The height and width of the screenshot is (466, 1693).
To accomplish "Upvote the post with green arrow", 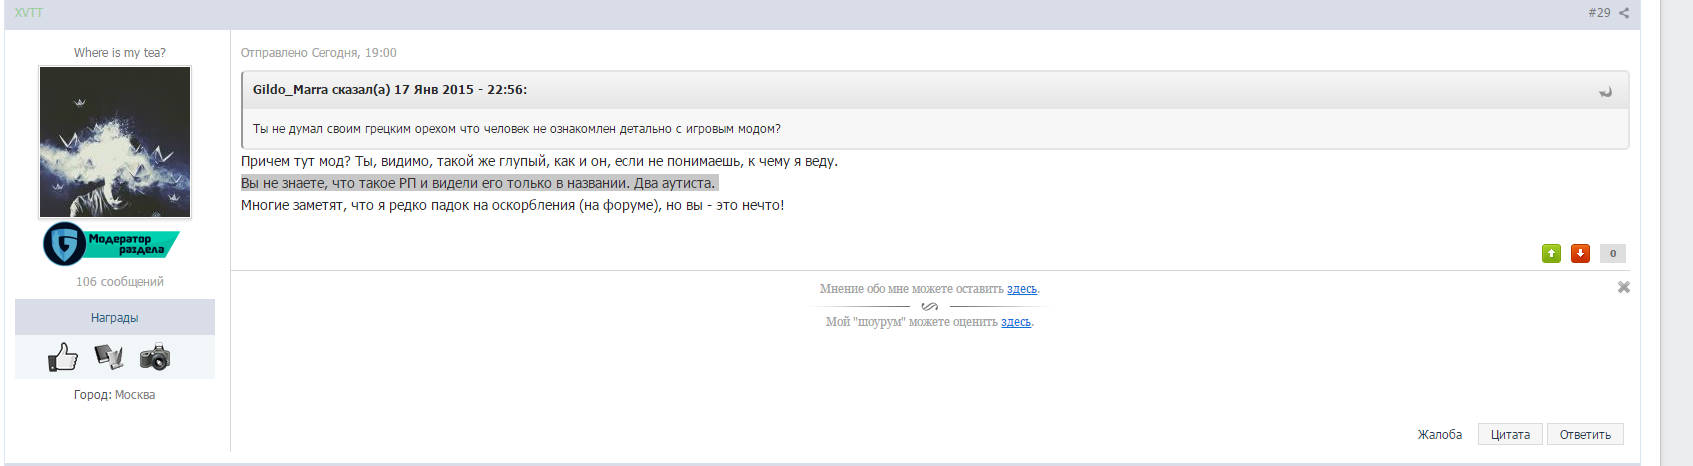I will pos(1551,253).
